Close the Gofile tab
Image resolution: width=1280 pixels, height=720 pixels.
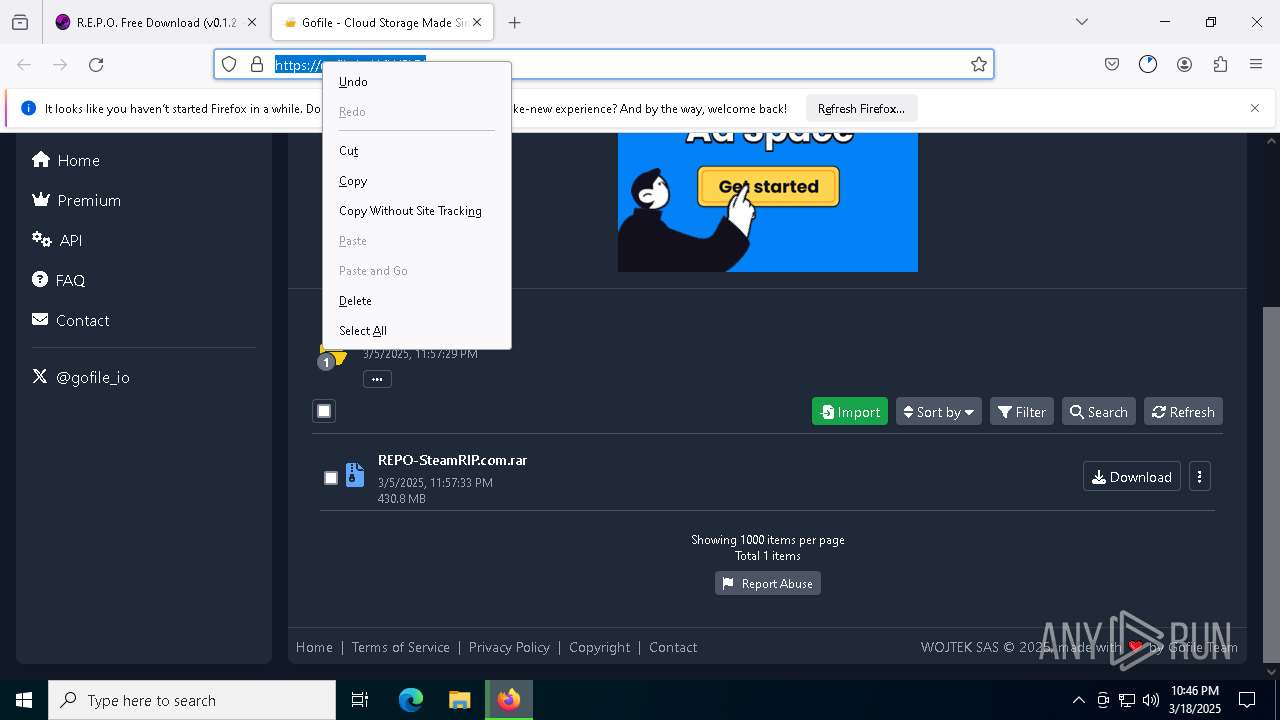(x=477, y=22)
